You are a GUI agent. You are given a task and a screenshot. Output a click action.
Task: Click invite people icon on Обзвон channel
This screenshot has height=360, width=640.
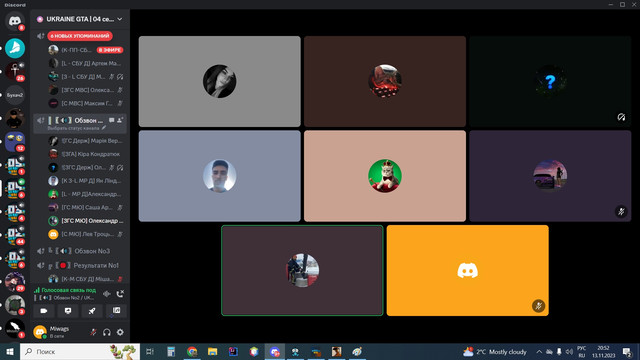120,120
